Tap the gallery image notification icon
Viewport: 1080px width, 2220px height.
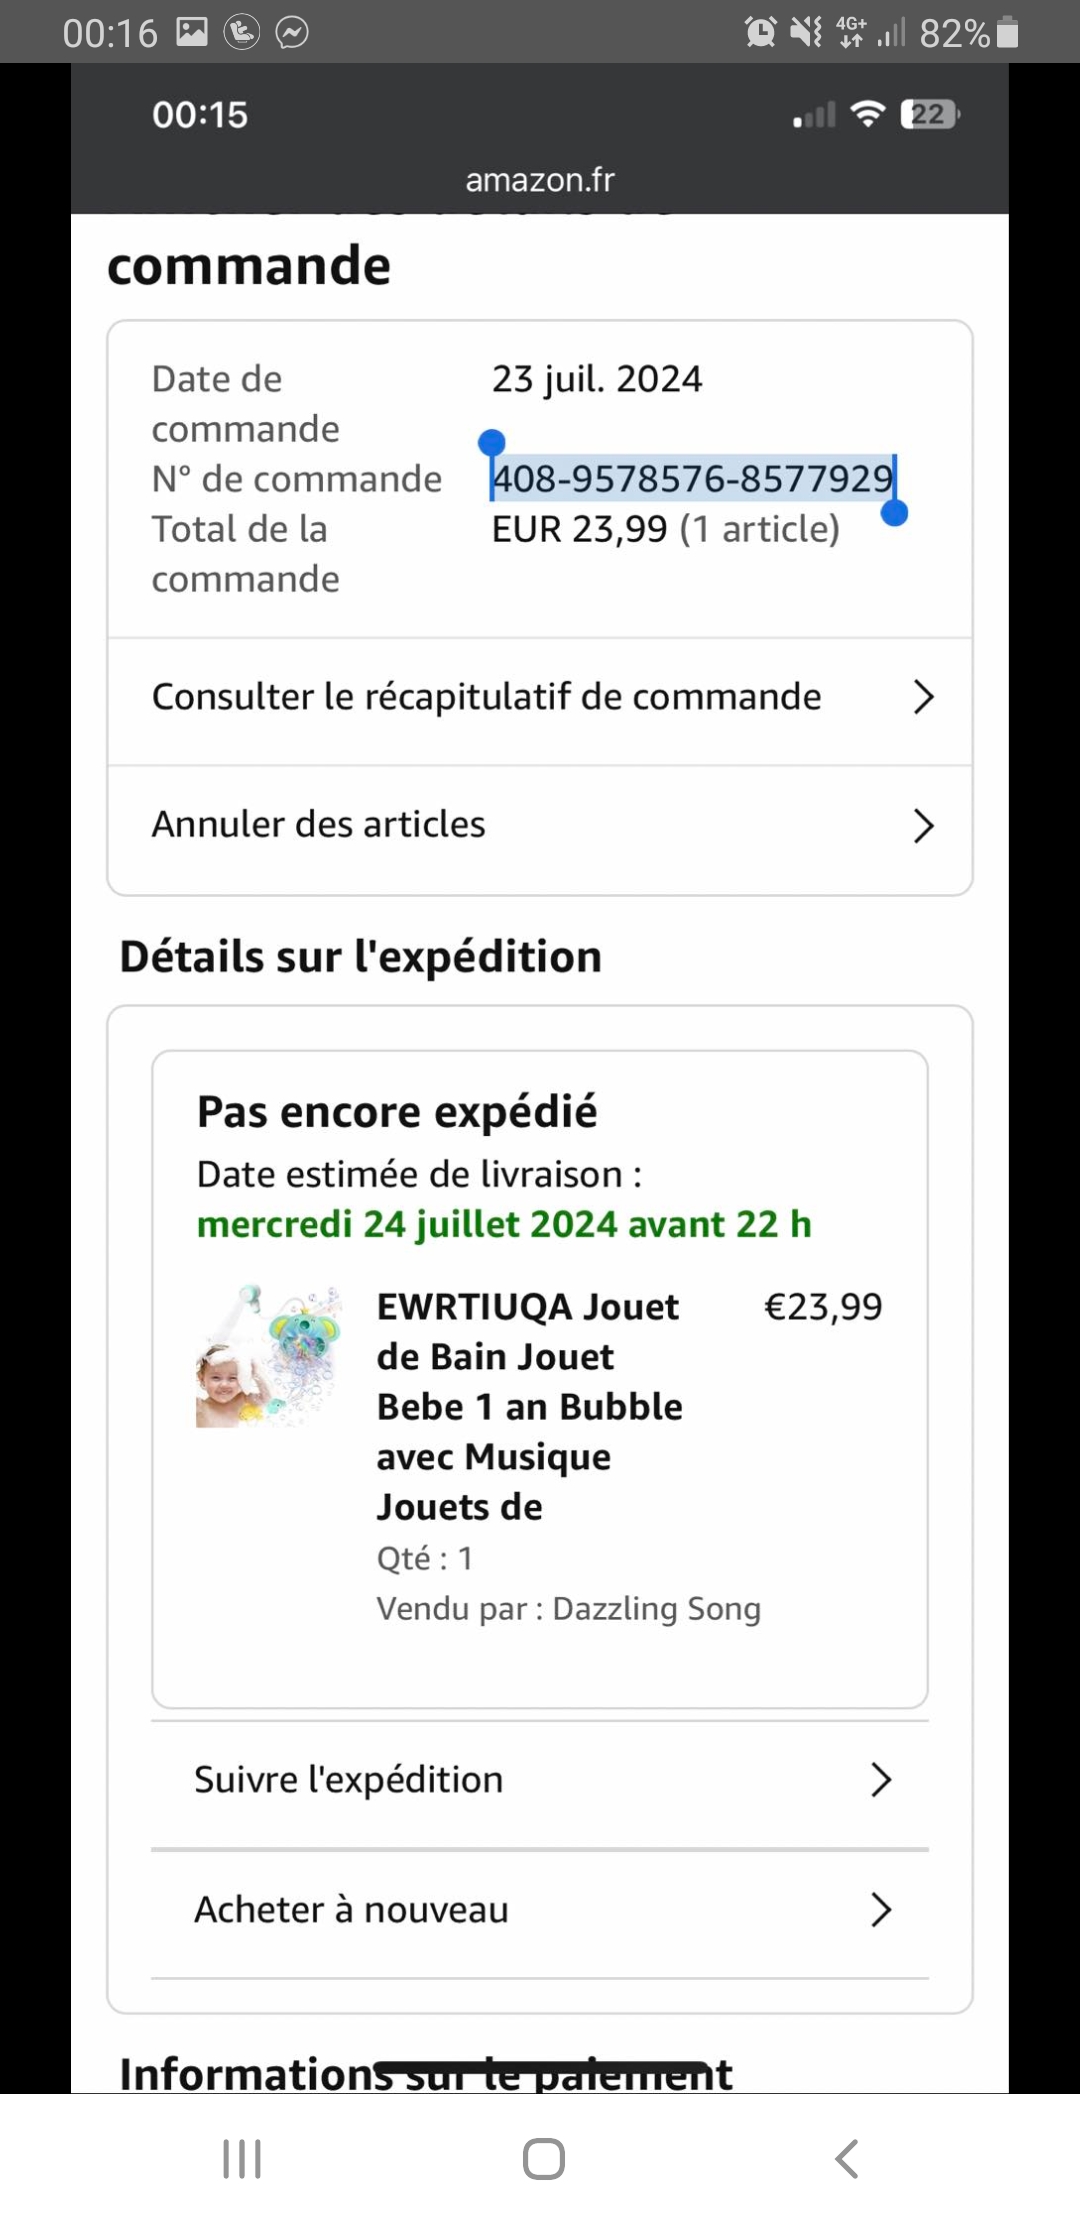[x=192, y=32]
